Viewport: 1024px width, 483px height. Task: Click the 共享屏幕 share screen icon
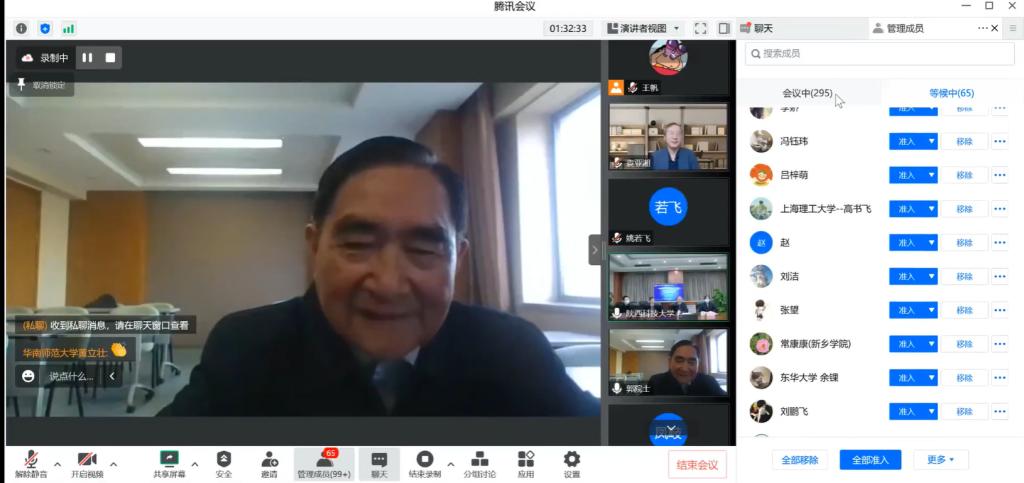click(x=168, y=460)
